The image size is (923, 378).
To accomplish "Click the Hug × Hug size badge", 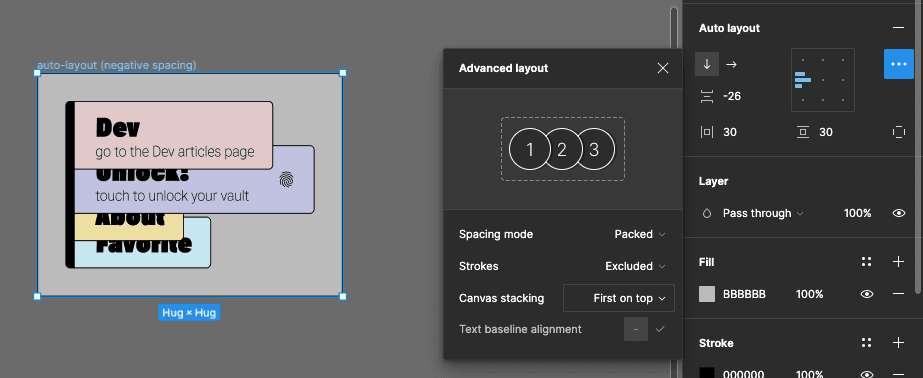I will [189, 313].
